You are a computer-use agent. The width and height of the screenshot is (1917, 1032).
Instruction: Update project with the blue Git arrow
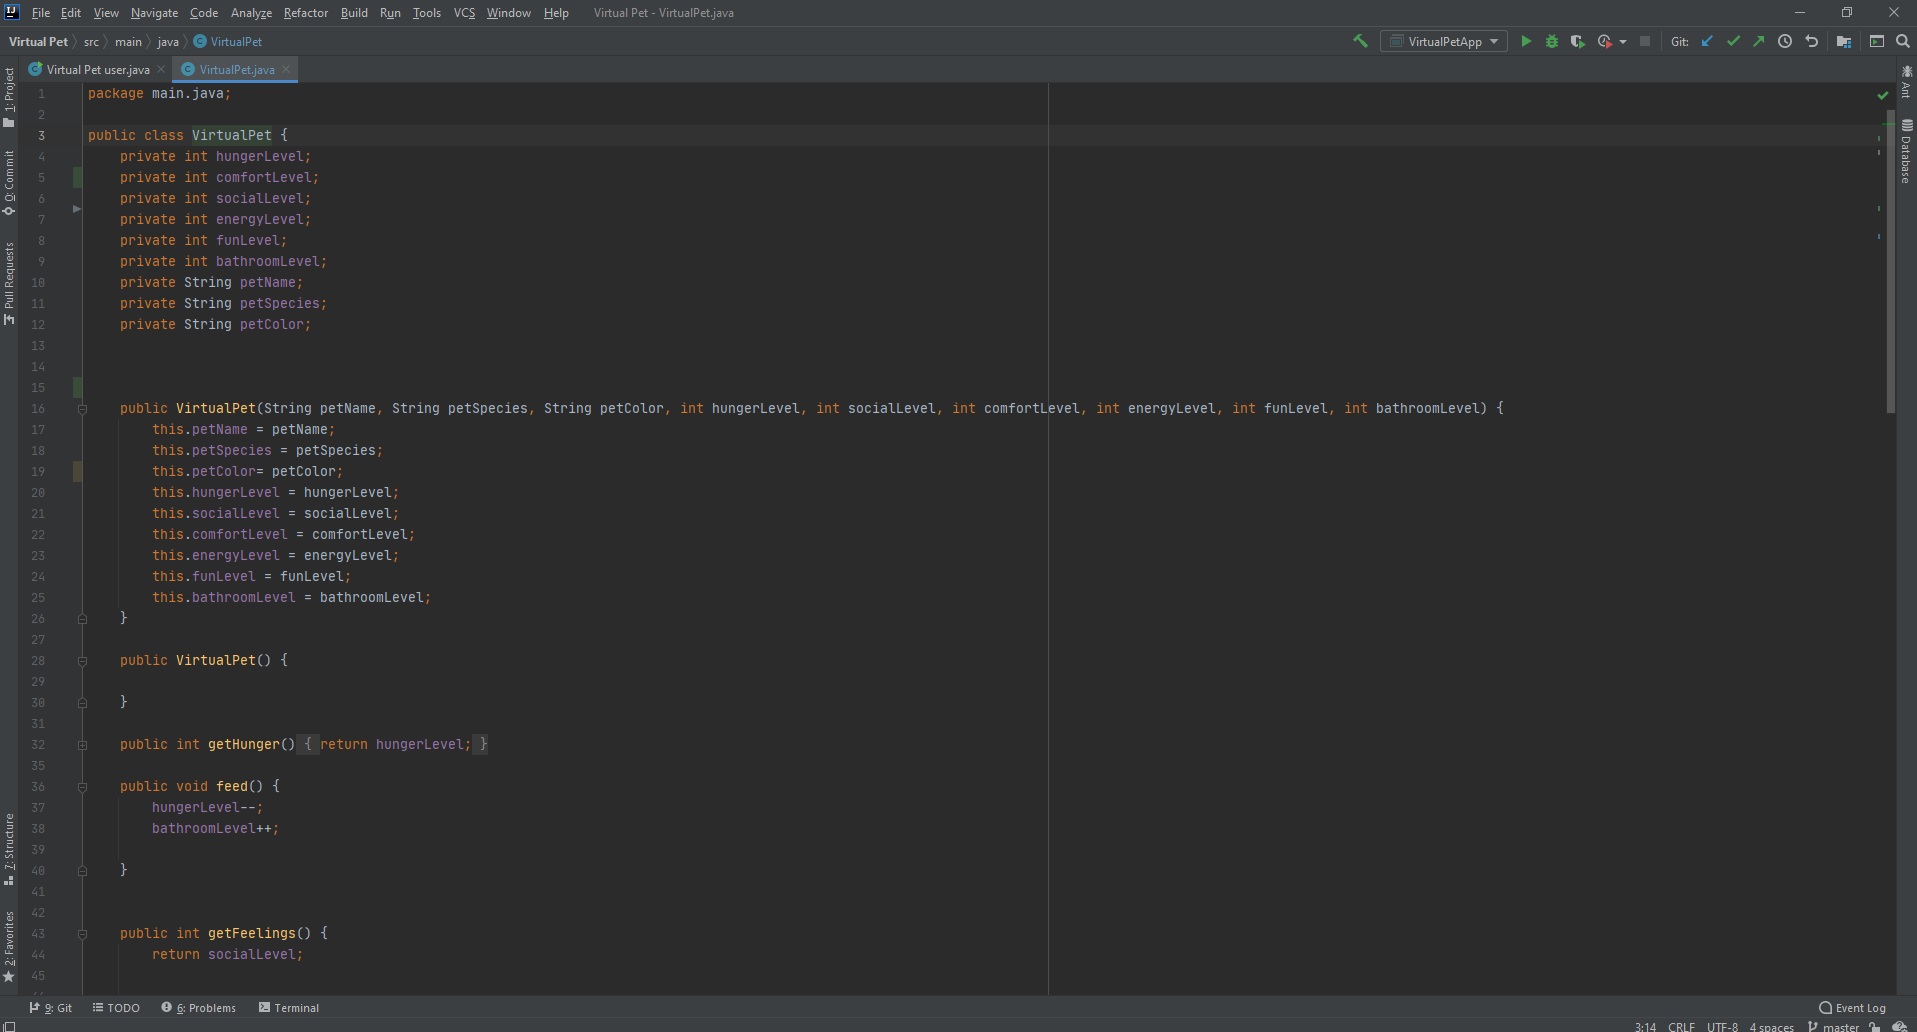[1707, 41]
